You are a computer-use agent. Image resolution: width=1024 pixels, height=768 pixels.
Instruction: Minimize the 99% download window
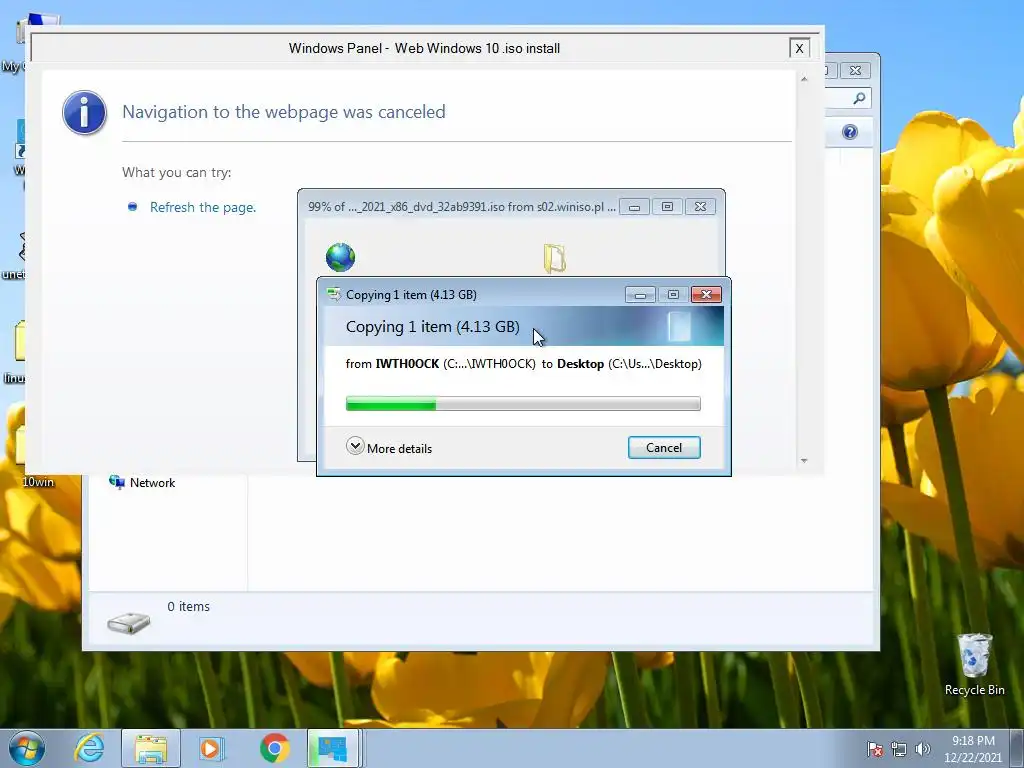pos(633,207)
